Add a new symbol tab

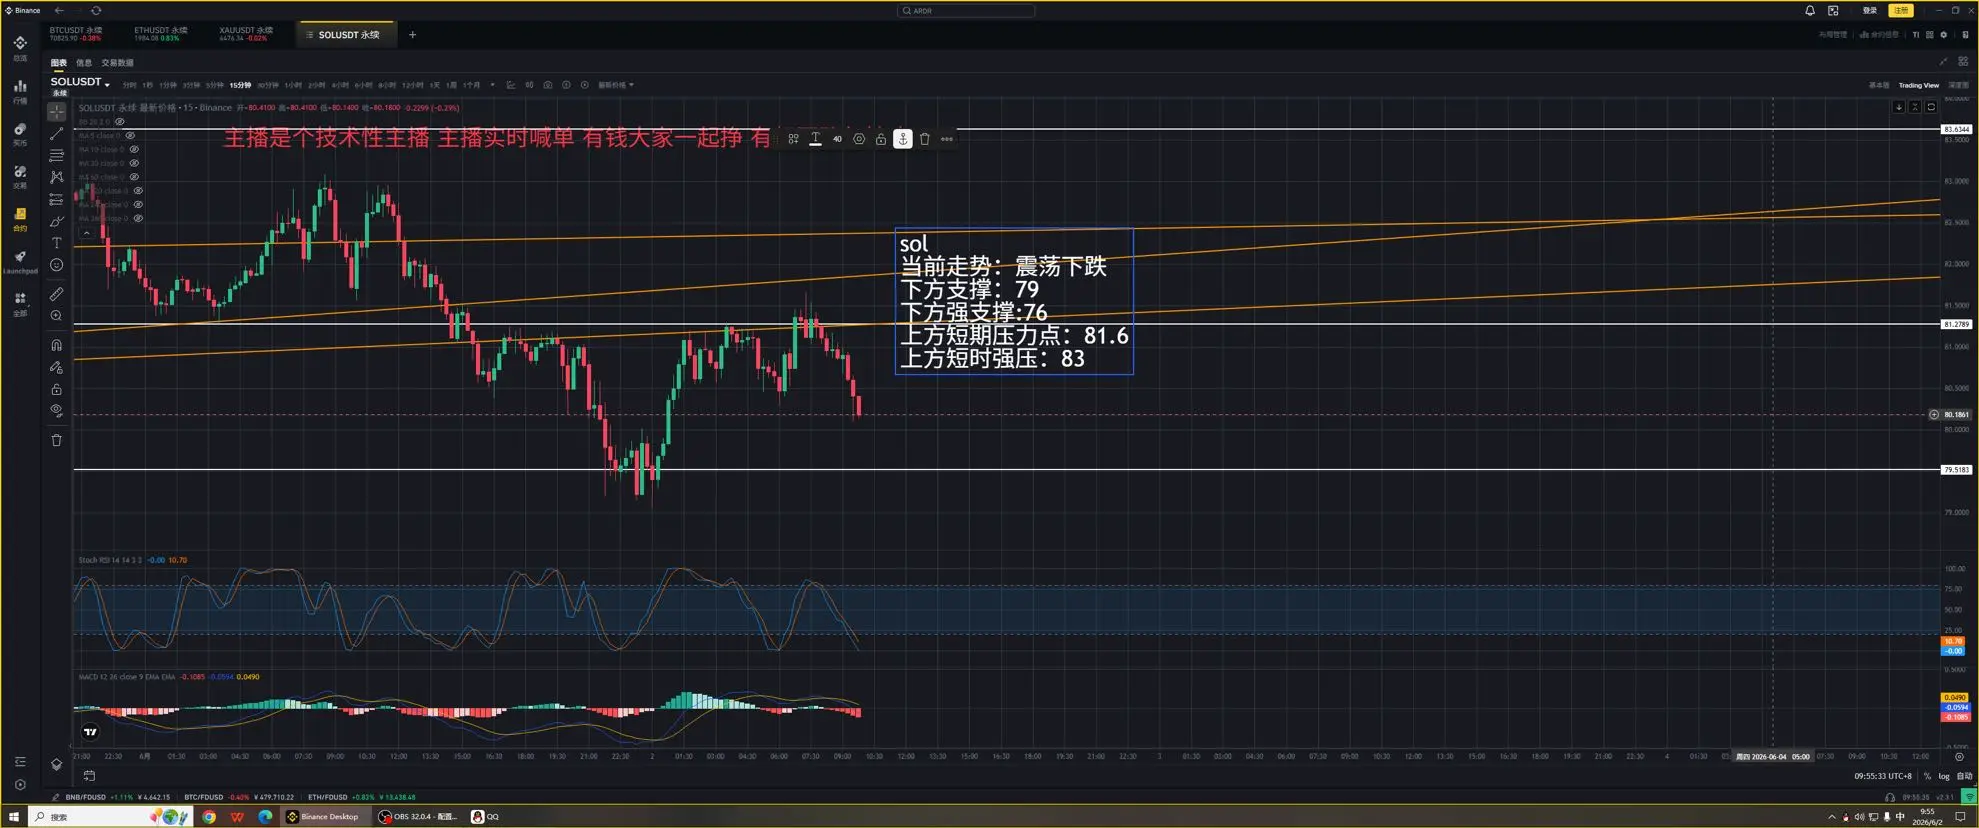coord(412,35)
